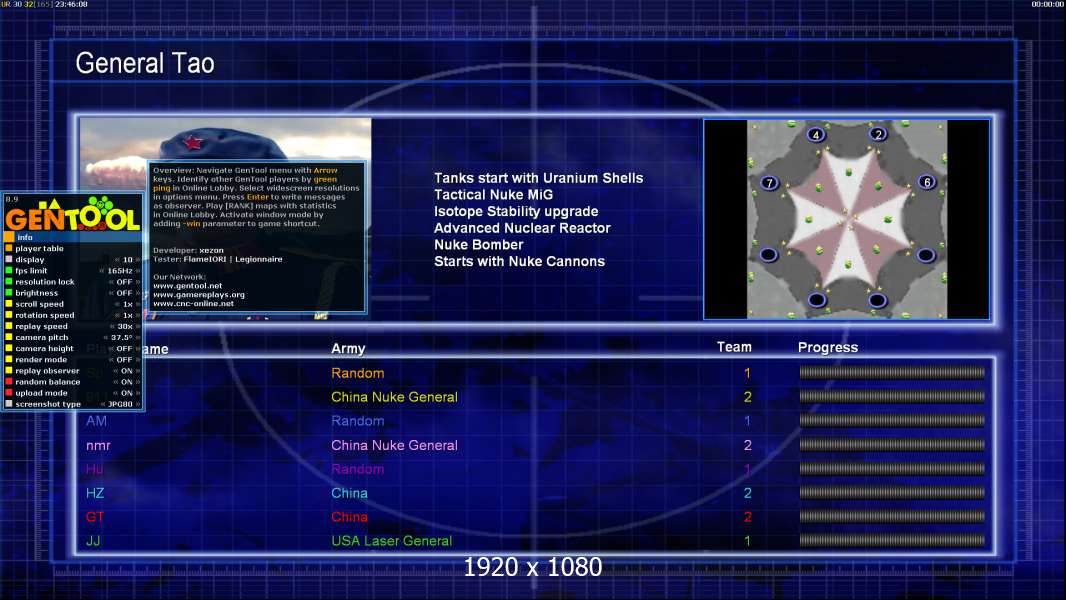This screenshot has width=1066, height=600.
Task: Click the progress bar in nmr's row
Action: click(x=892, y=445)
